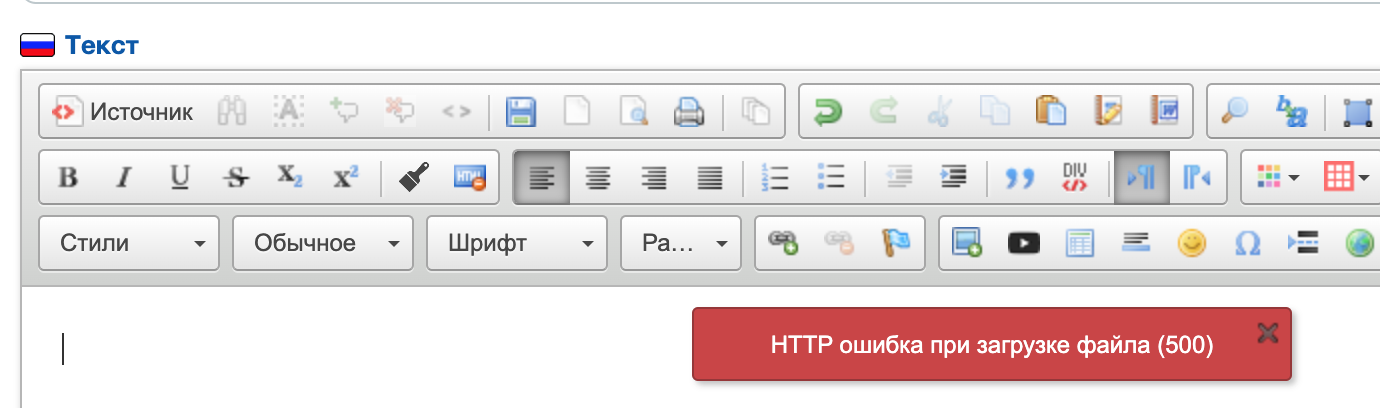Expand the Обычное format dropdown
Viewport: 1380px width, 408px height.
[323, 243]
